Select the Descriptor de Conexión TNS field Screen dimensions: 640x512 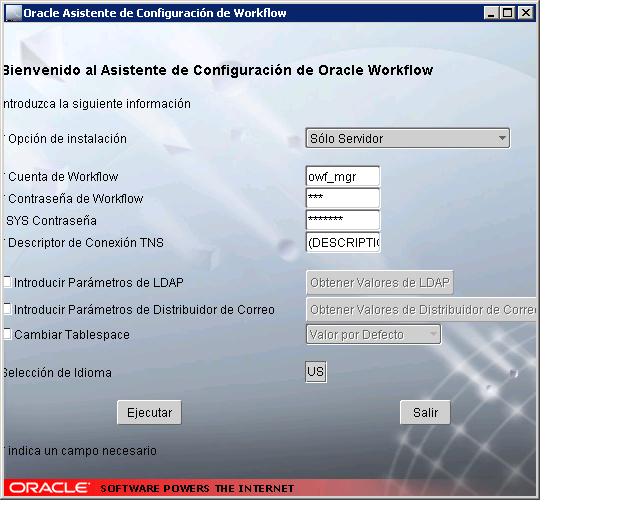tap(343, 243)
